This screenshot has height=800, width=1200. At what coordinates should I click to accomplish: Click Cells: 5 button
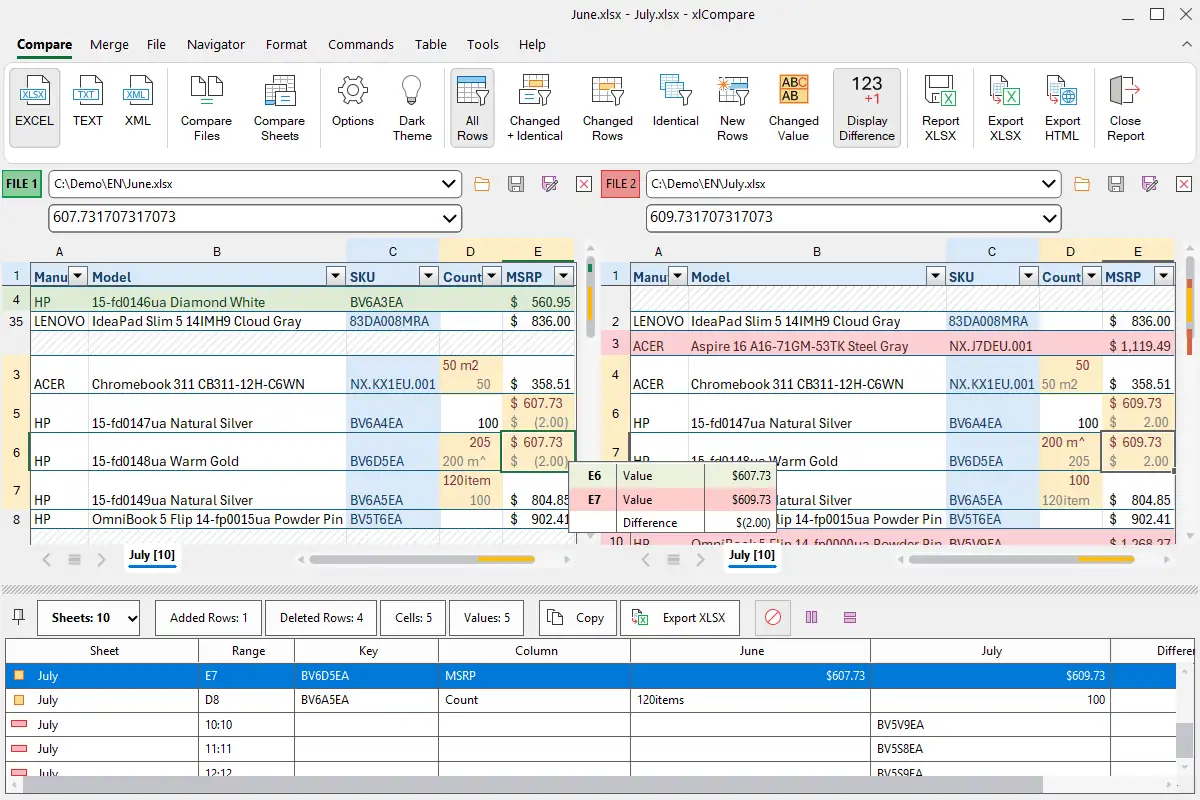click(413, 618)
